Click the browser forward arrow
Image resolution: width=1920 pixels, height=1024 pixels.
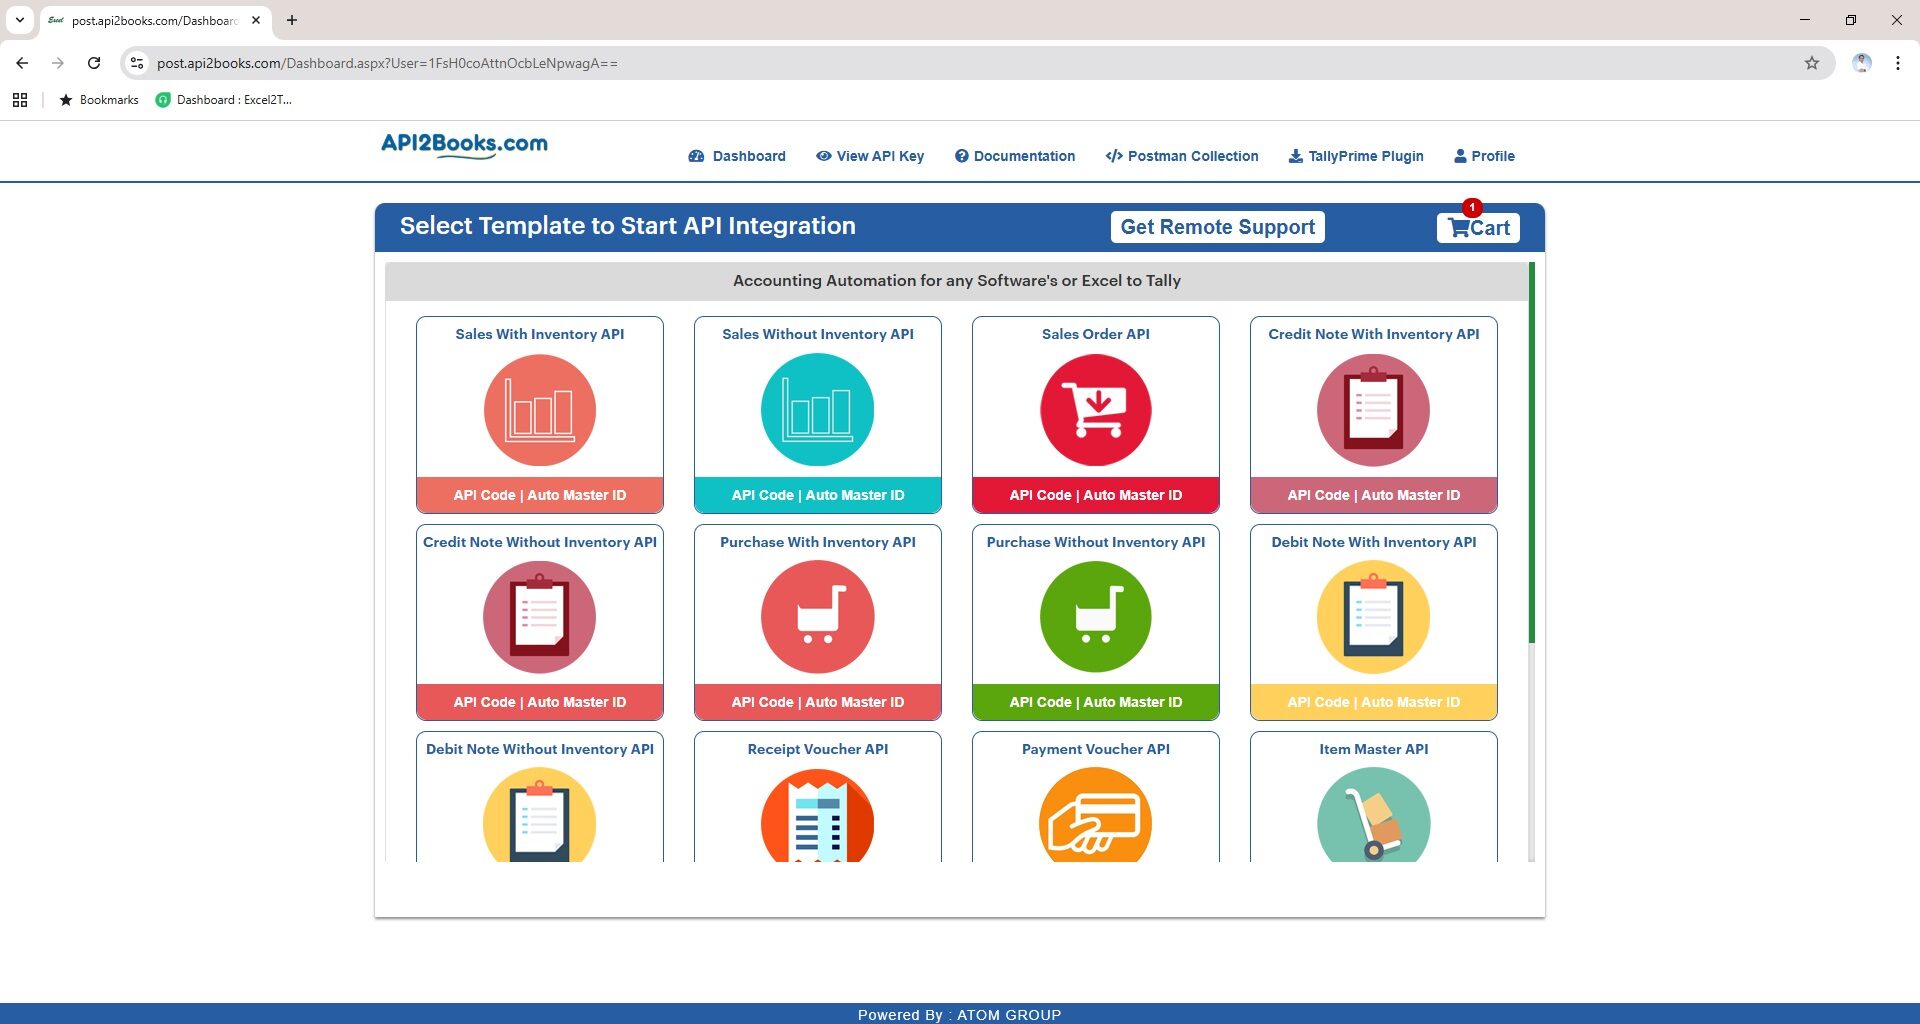[58, 63]
